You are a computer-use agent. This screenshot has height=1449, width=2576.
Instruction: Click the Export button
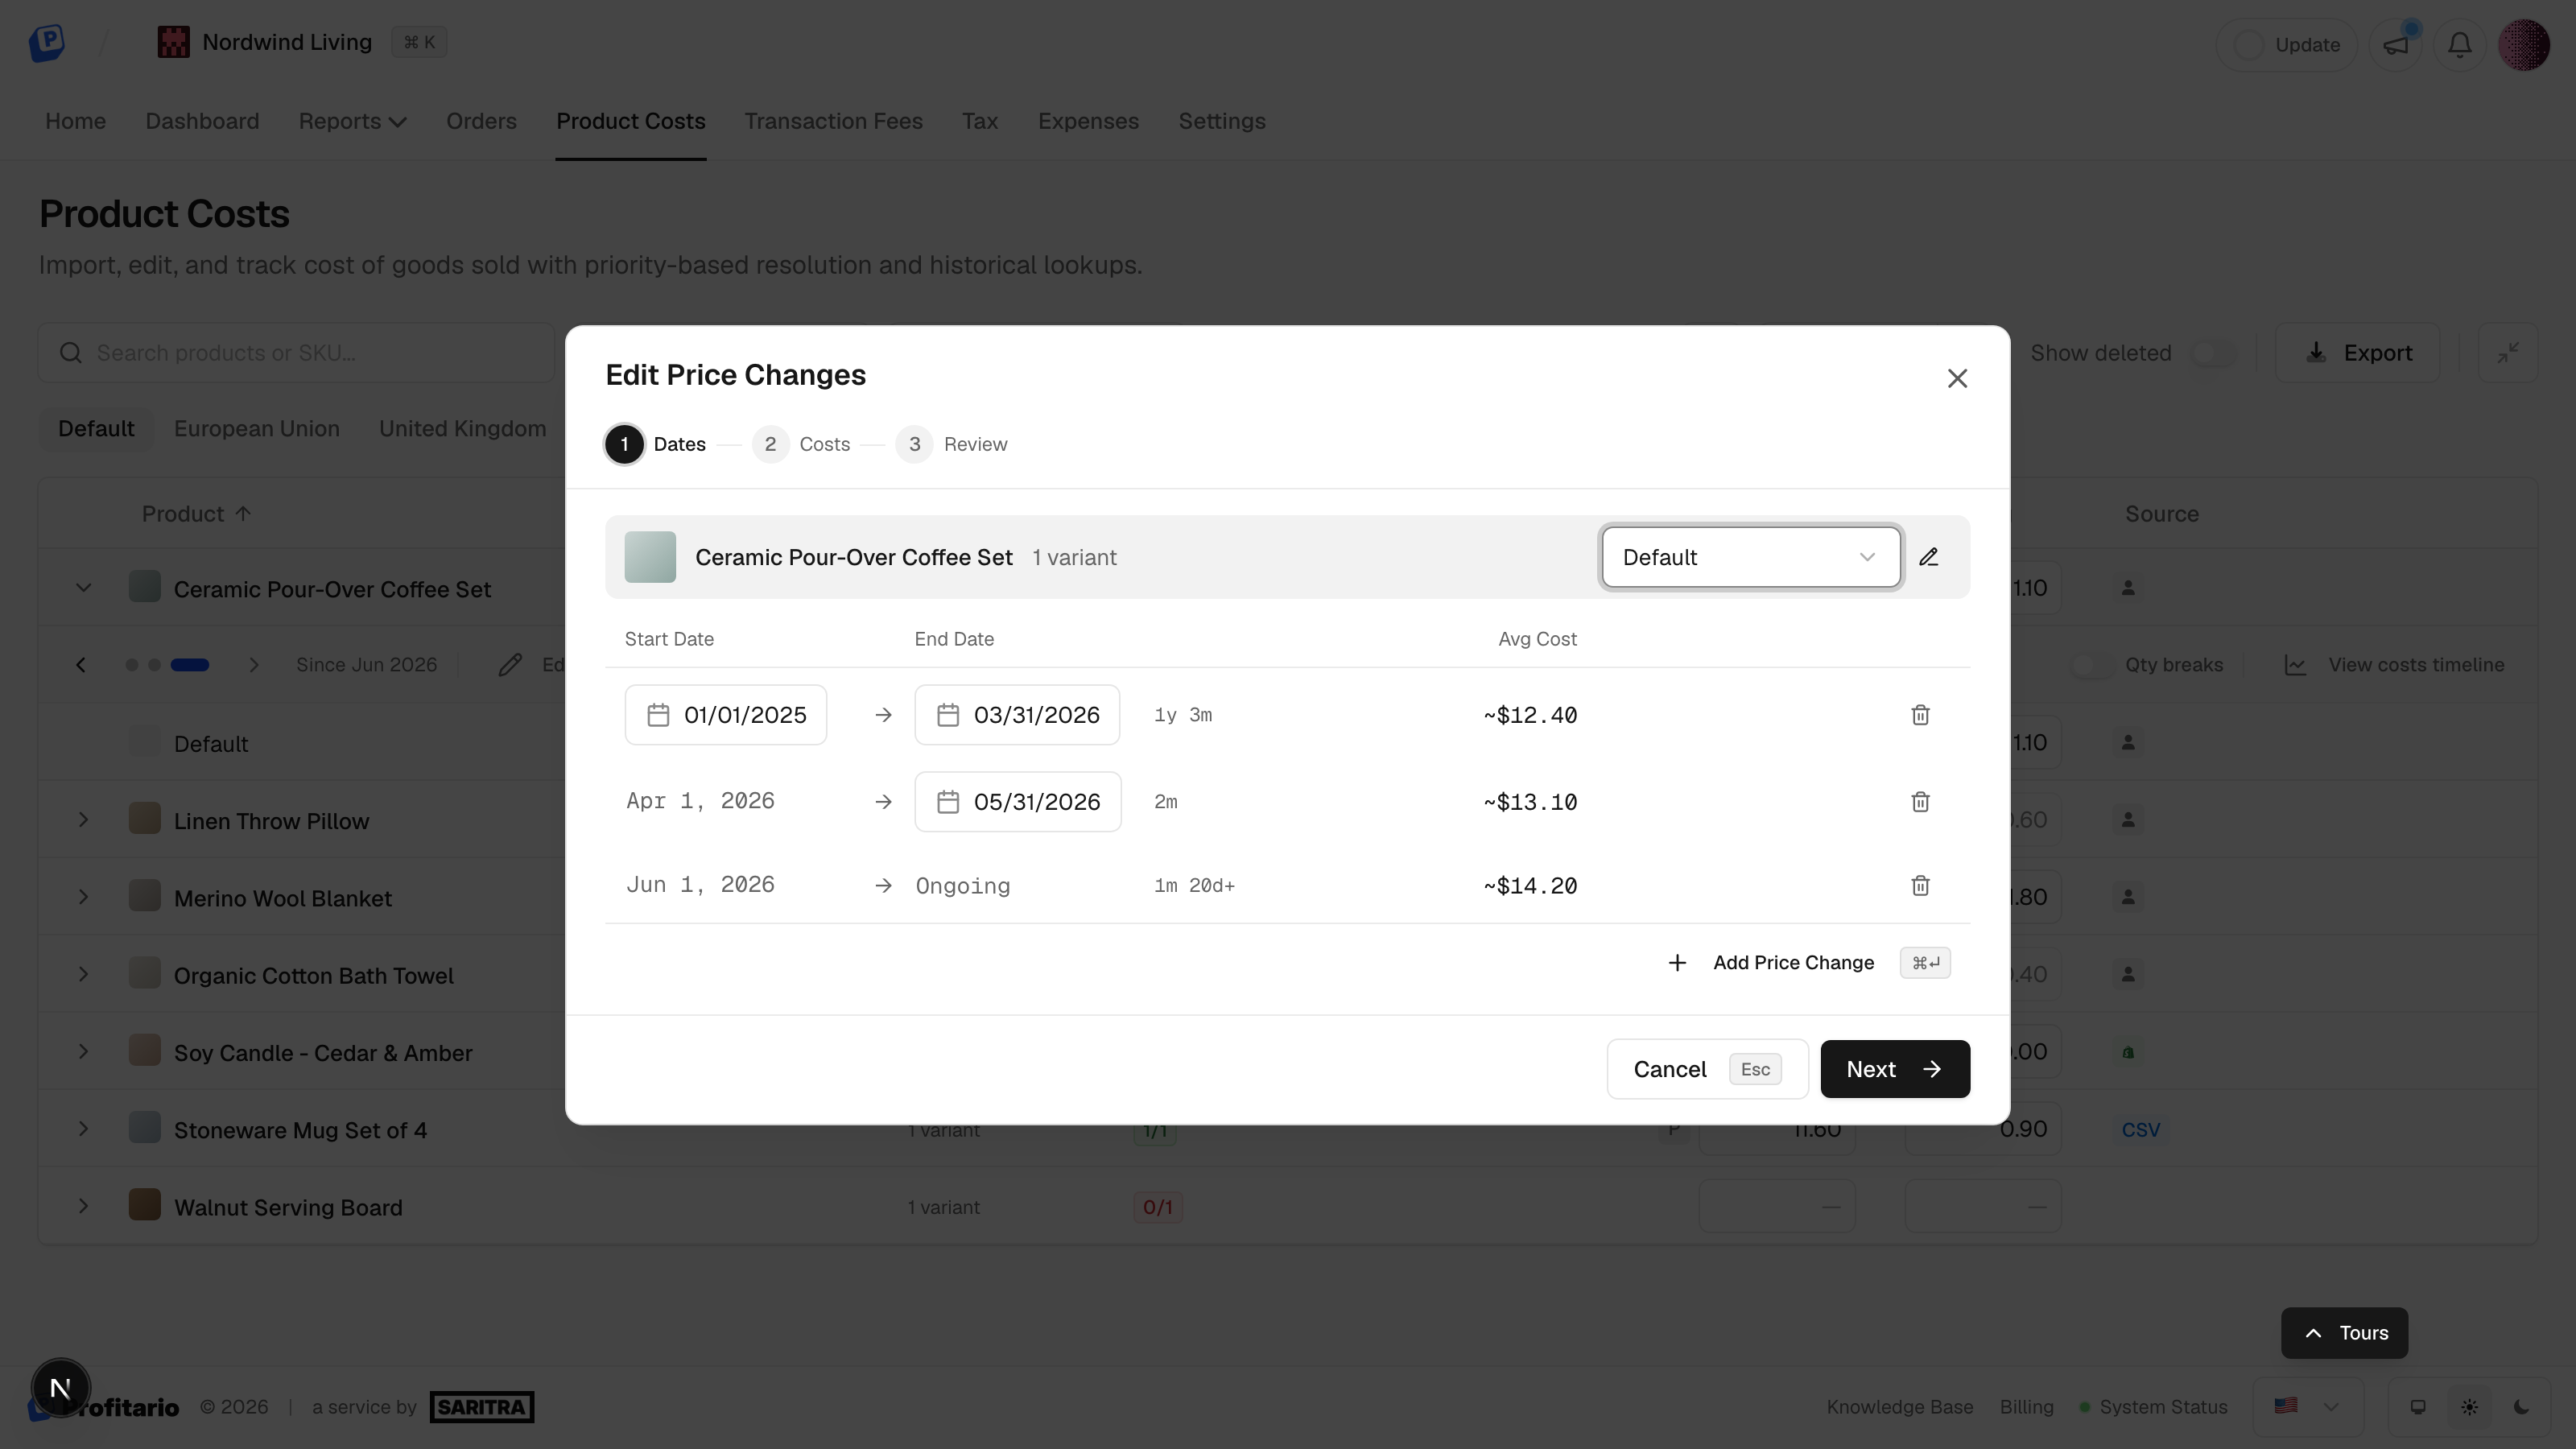tap(2358, 353)
